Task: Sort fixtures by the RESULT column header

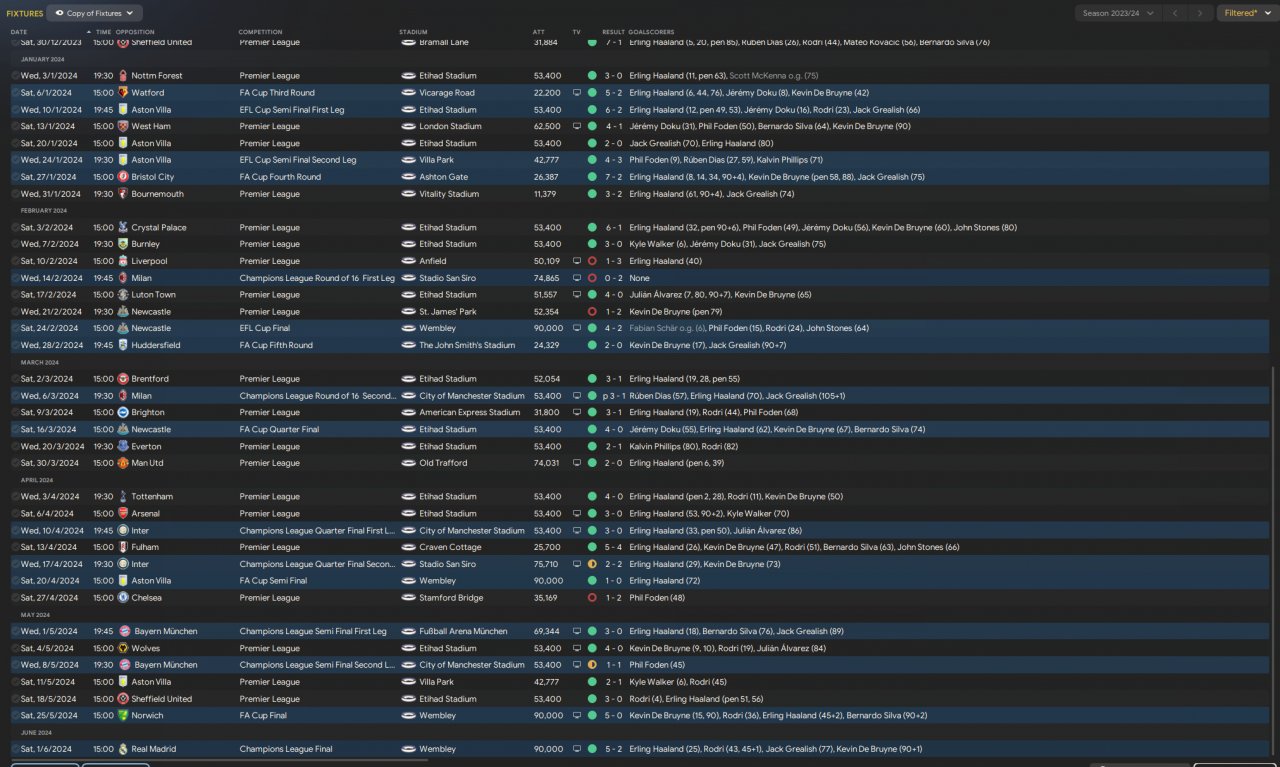Action: [x=613, y=32]
